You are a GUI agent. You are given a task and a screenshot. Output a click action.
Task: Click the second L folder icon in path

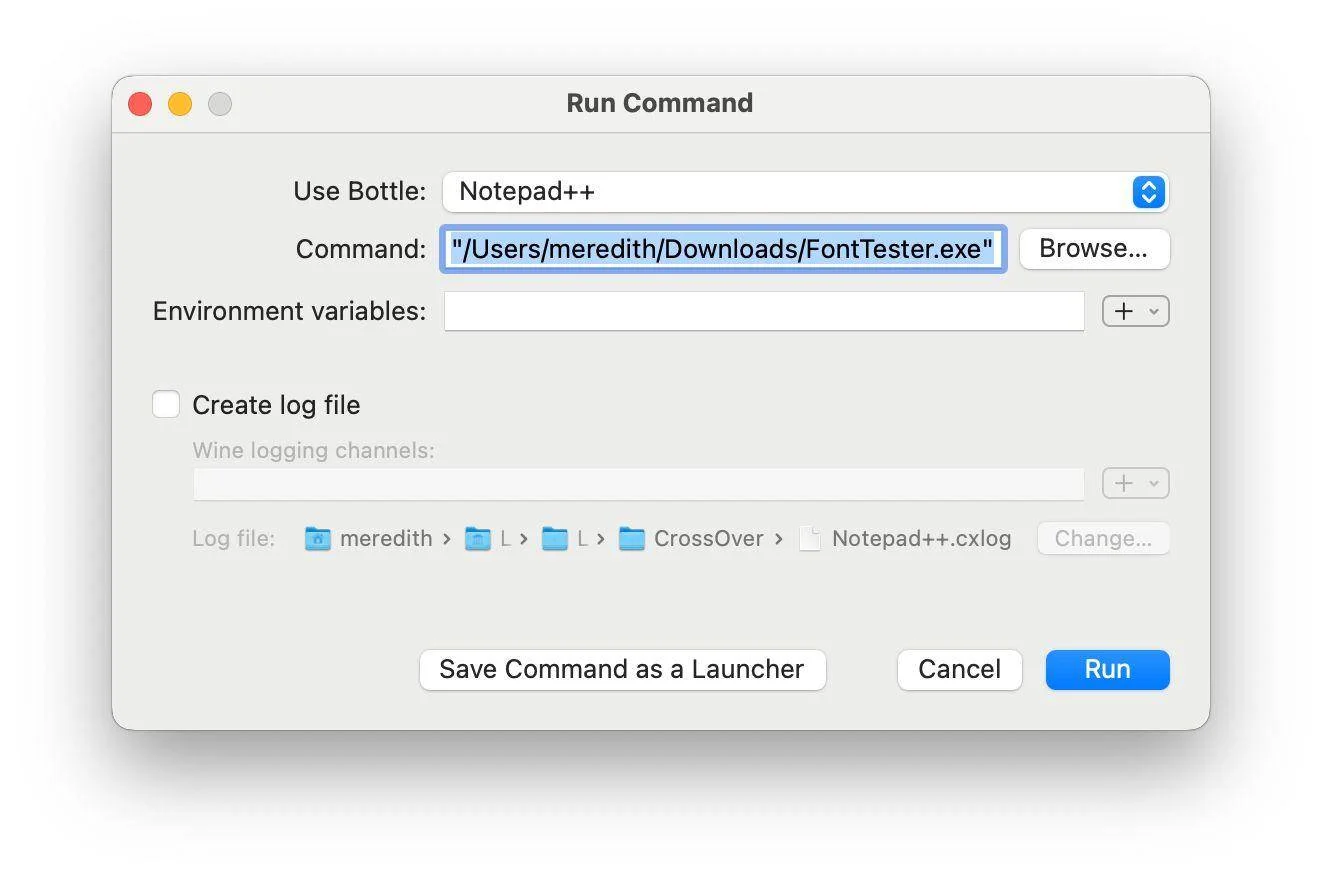point(554,539)
